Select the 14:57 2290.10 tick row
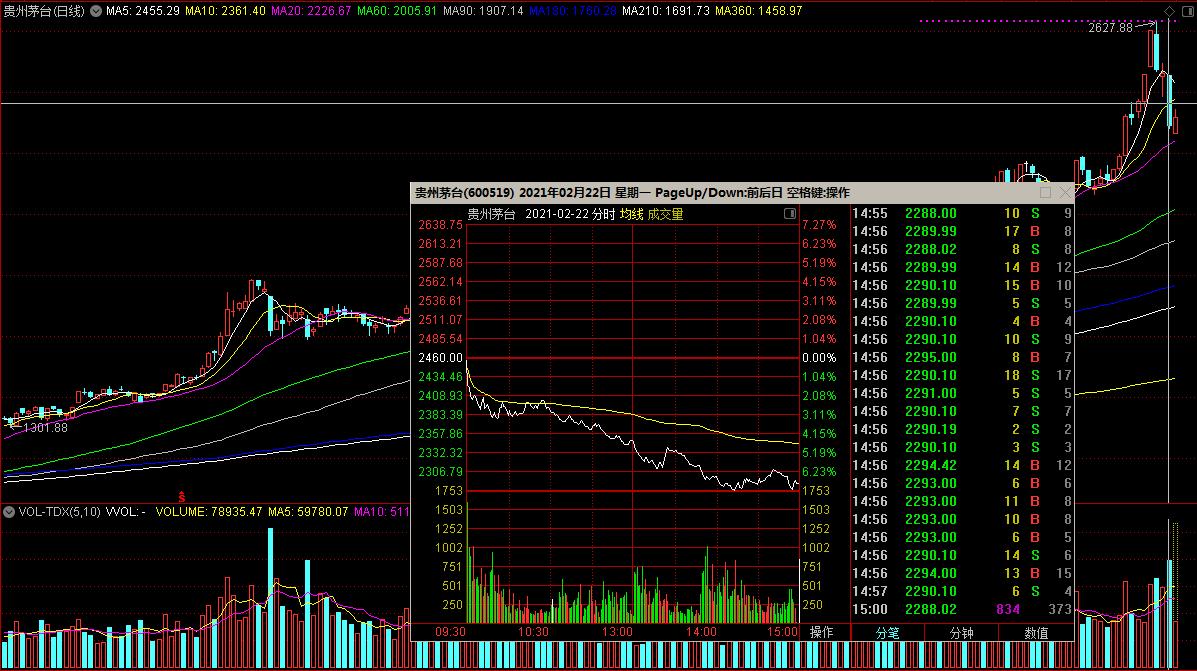This screenshot has height=671, width=1197. [962, 591]
